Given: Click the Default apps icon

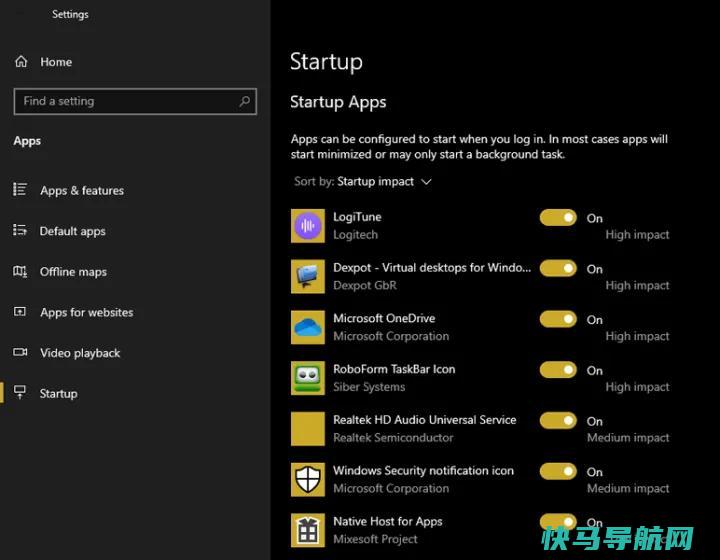Looking at the screenshot, I should (x=20, y=230).
